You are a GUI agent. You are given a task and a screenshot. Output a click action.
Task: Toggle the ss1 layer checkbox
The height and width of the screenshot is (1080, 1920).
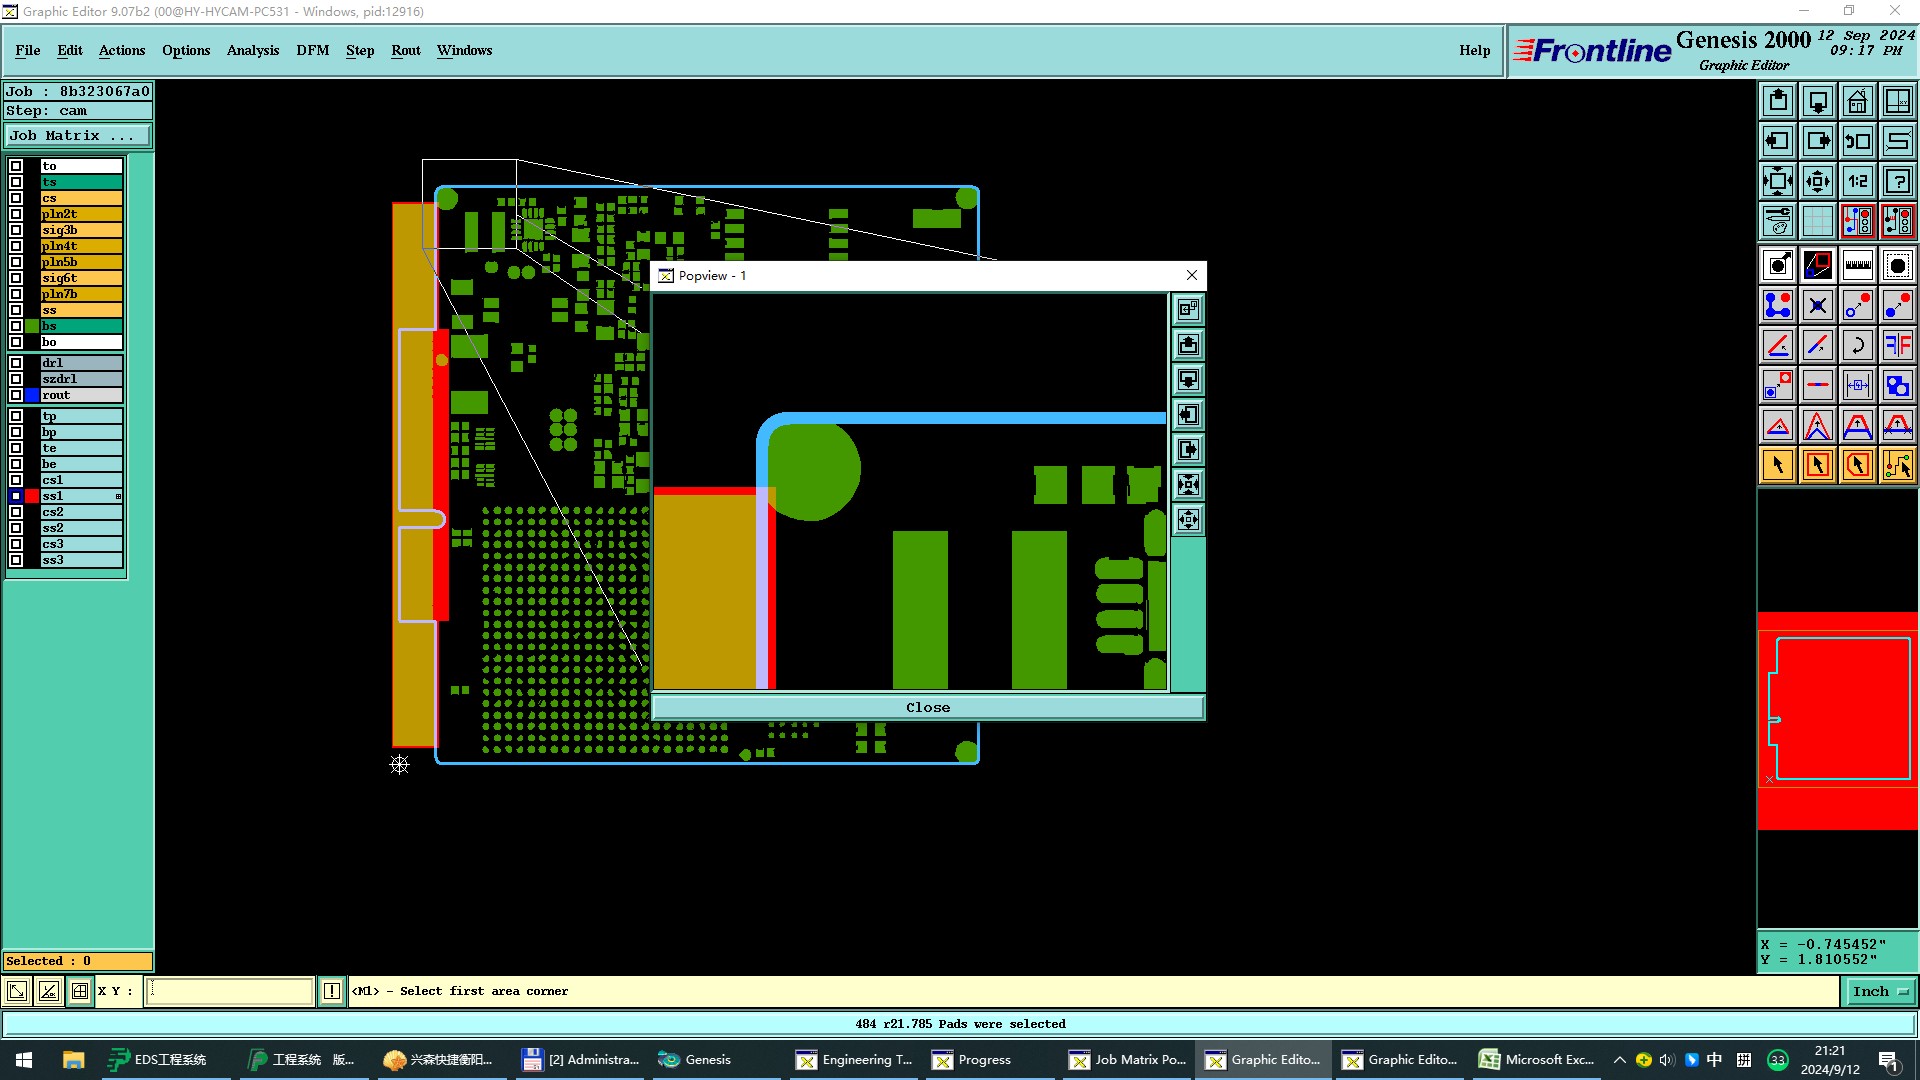click(16, 496)
